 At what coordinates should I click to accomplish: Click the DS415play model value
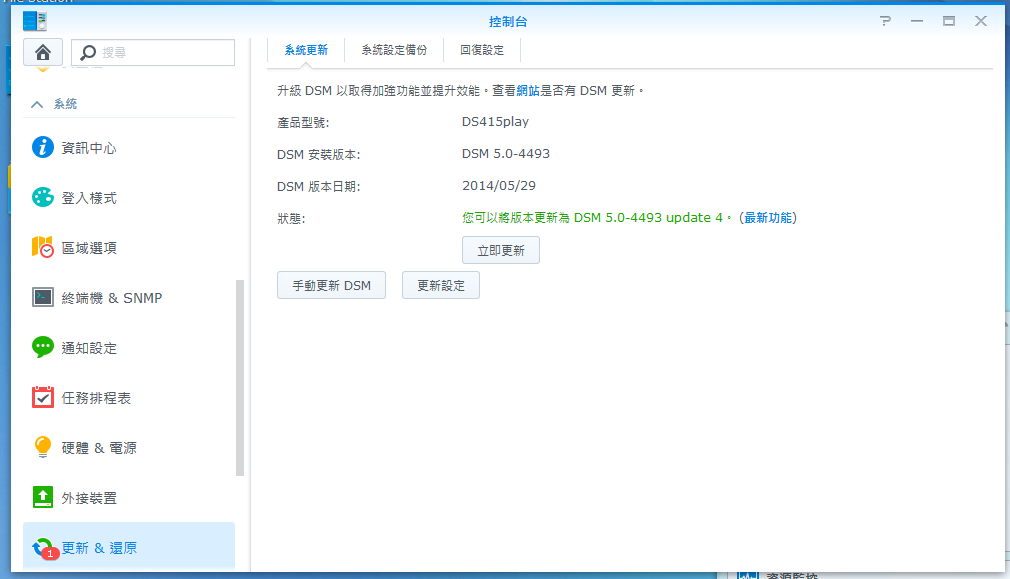click(x=495, y=122)
